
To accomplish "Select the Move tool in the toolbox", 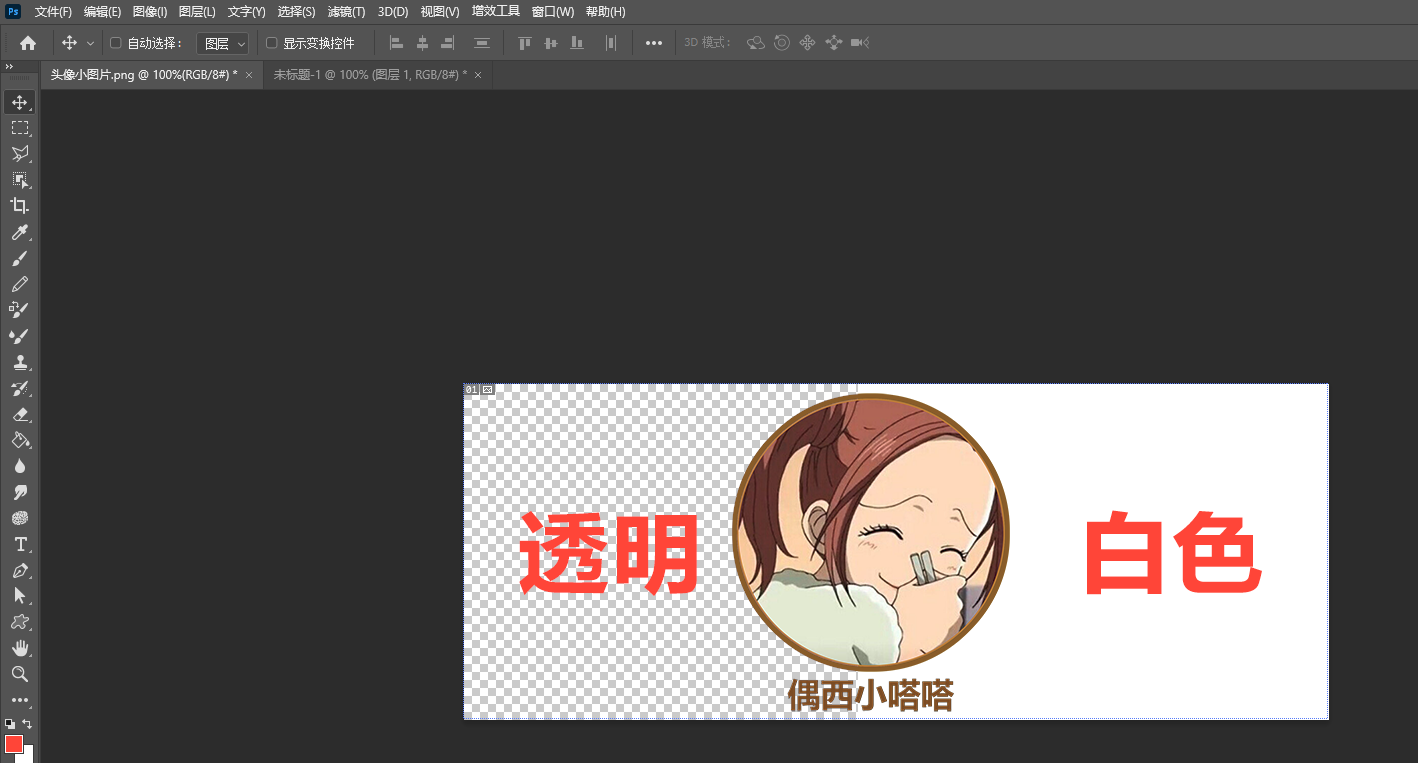I will [19, 102].
